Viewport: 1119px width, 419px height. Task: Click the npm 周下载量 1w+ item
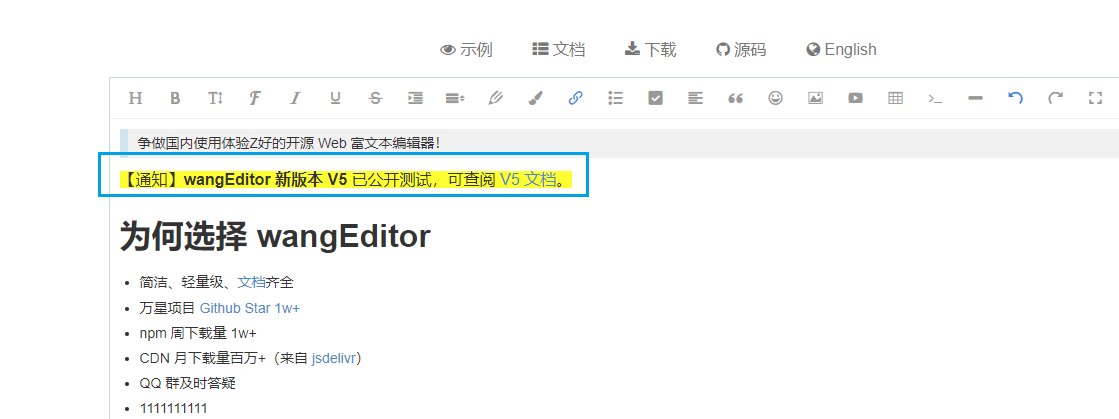(x=198, y=333)
